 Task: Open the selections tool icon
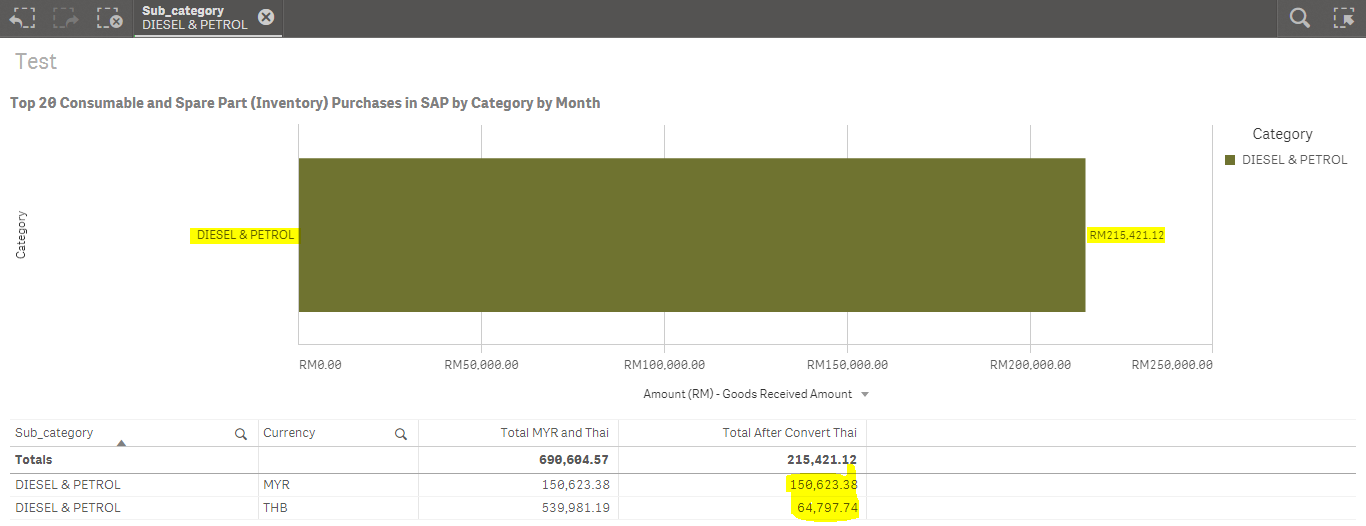[x=1343, y=17]
